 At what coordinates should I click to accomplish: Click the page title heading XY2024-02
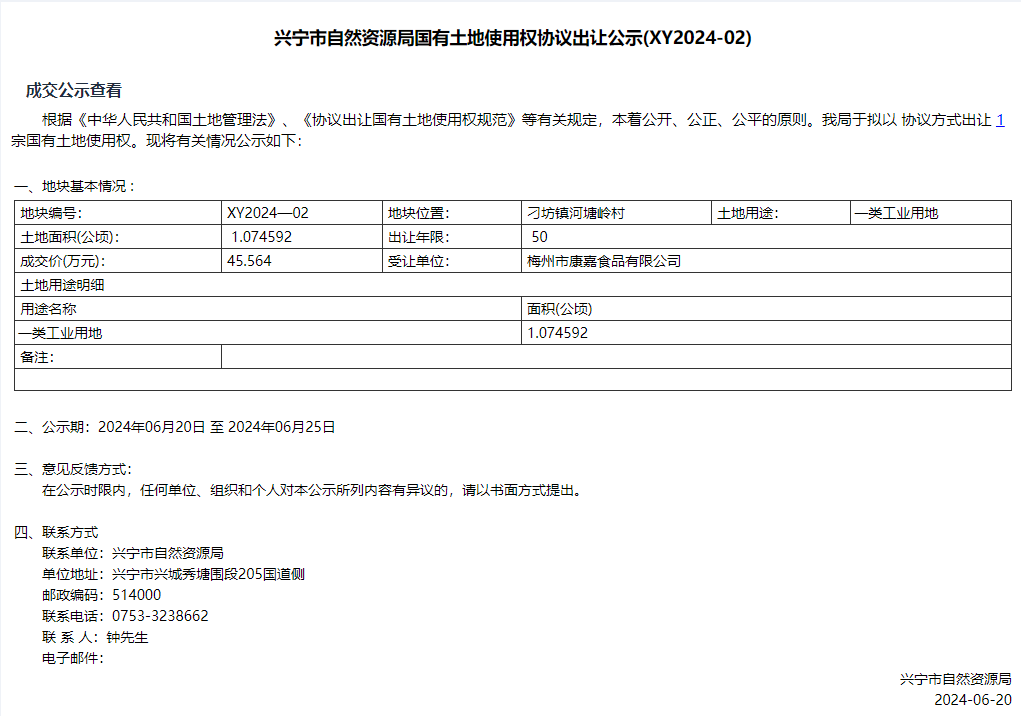[512, 39]
